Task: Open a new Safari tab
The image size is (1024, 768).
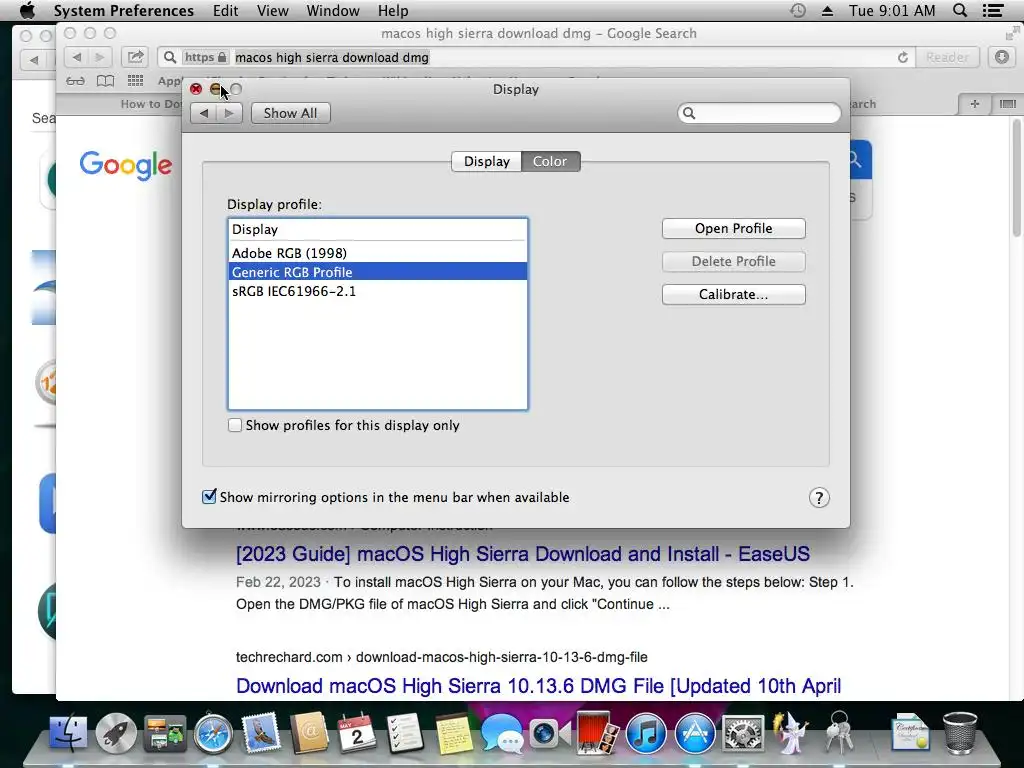Action: 974,104
